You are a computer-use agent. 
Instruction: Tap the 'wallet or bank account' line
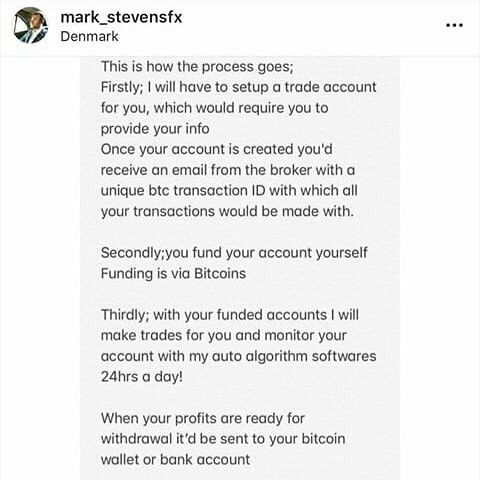(175, 460)
